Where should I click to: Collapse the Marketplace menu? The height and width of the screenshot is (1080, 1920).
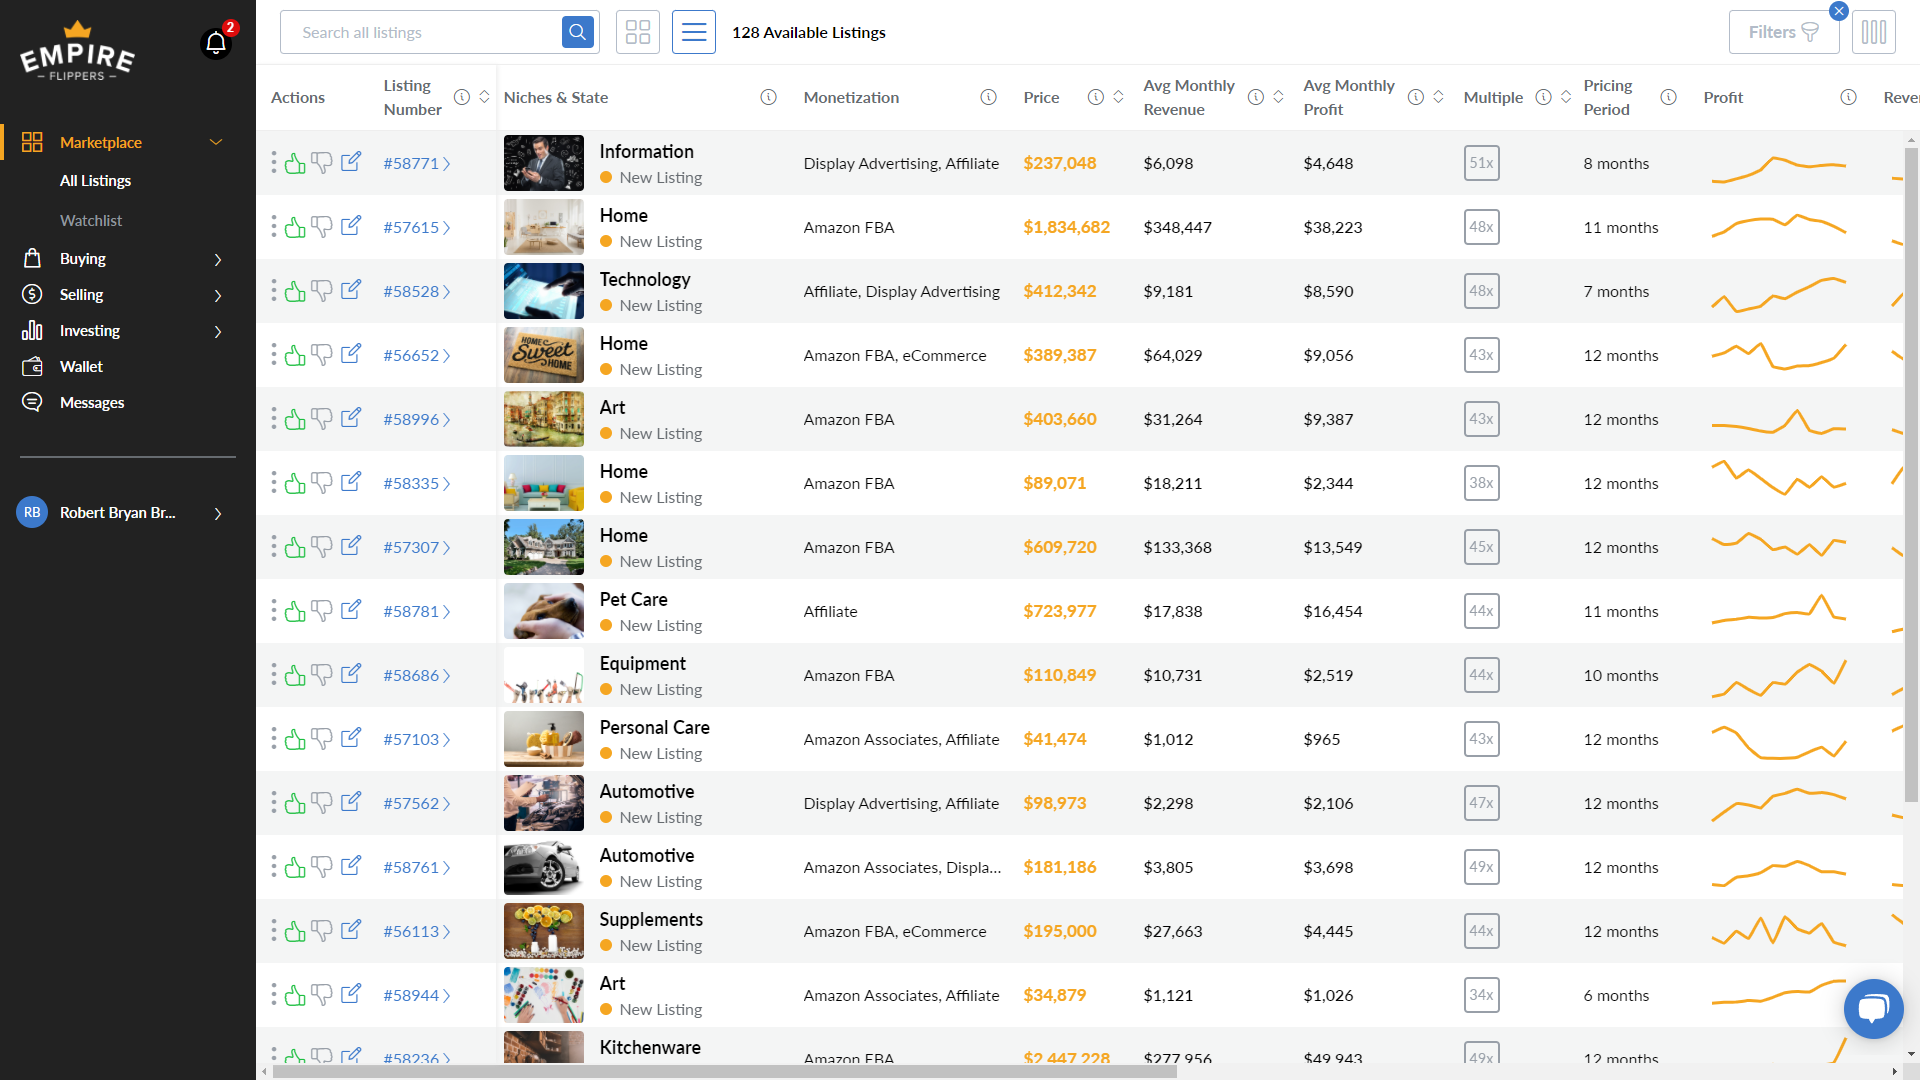(x=216, y=142)
